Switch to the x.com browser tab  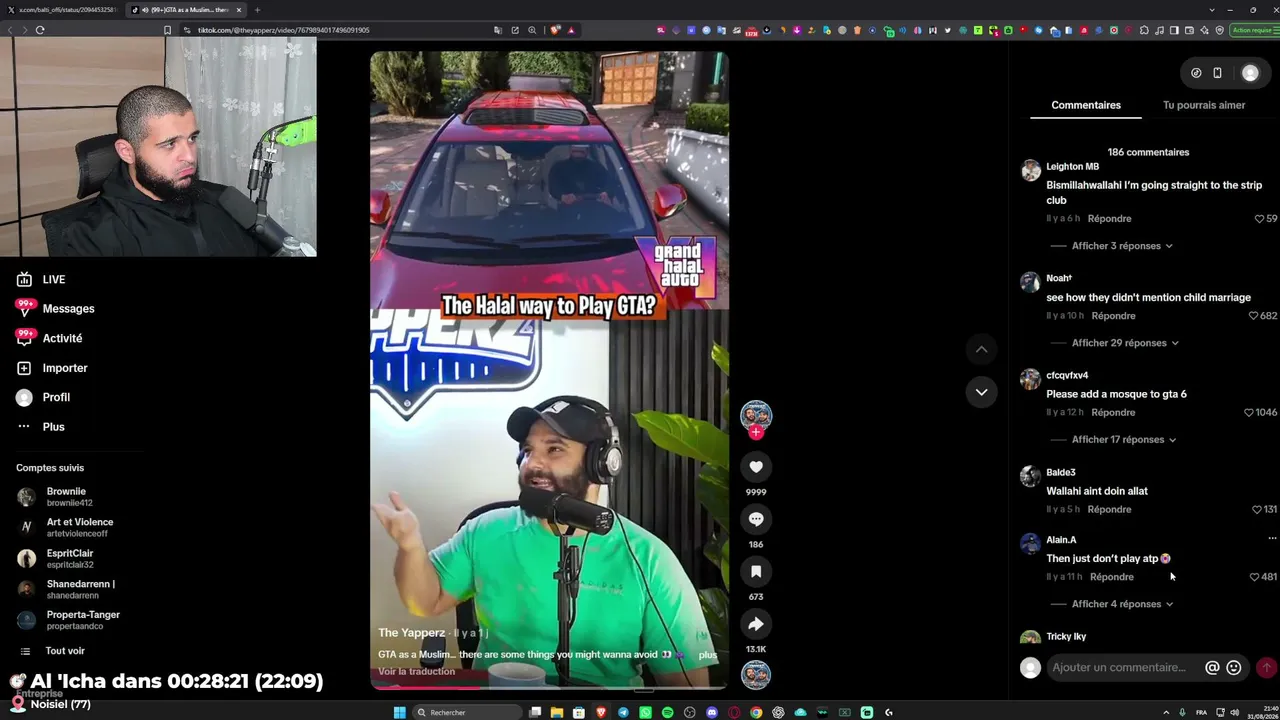click(x=66, y=10)
